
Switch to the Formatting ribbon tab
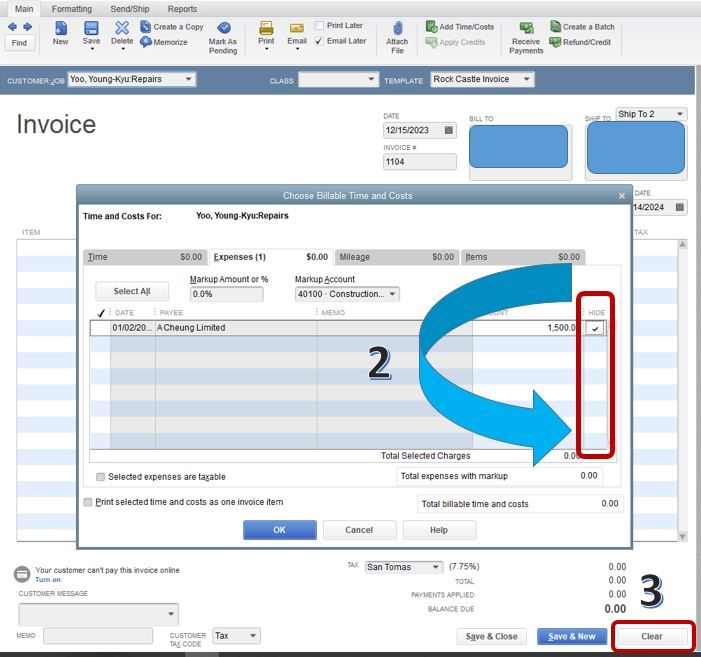[x=72, y=9]
